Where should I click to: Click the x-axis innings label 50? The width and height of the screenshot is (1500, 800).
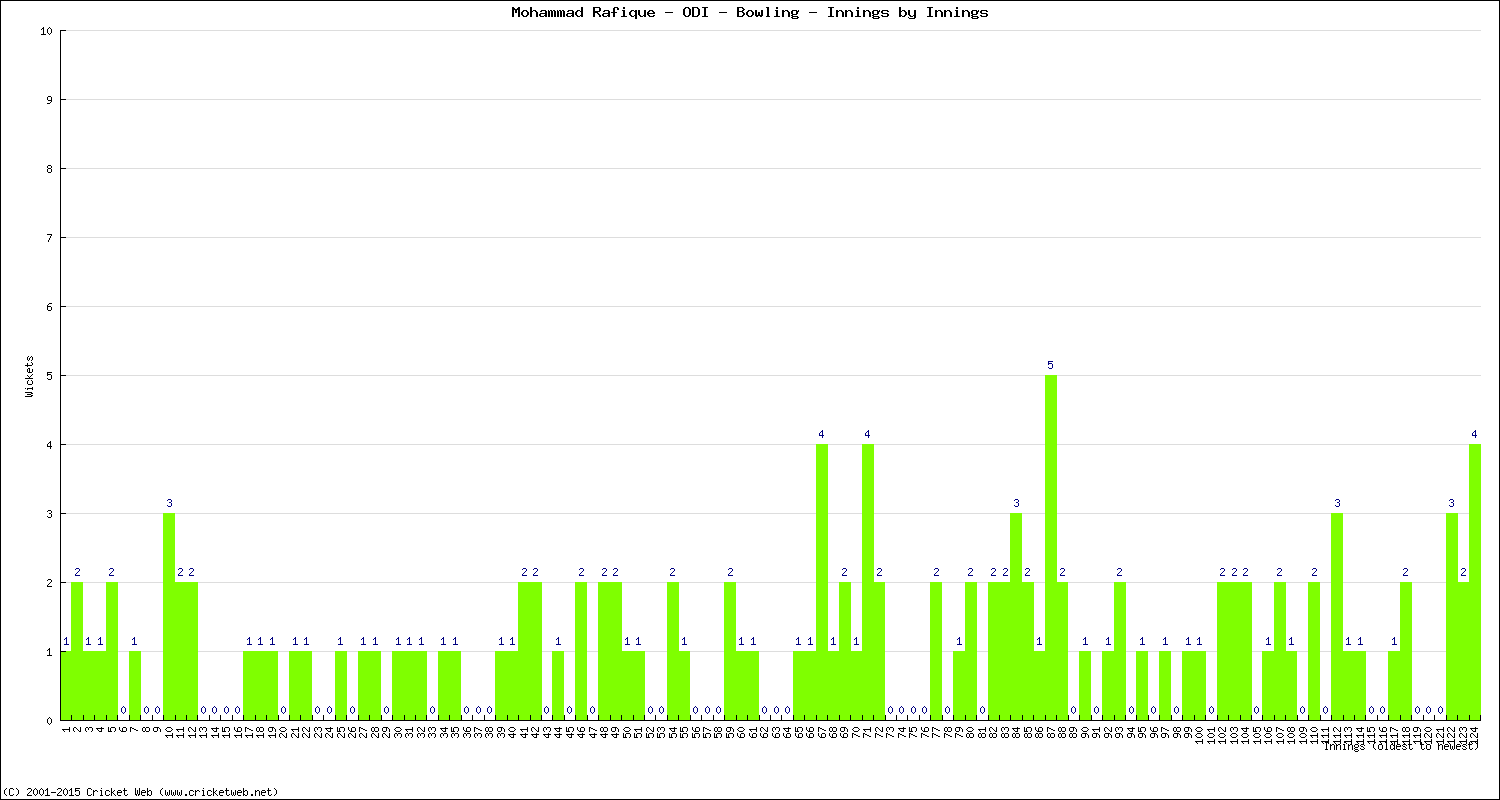click(627, 733)
